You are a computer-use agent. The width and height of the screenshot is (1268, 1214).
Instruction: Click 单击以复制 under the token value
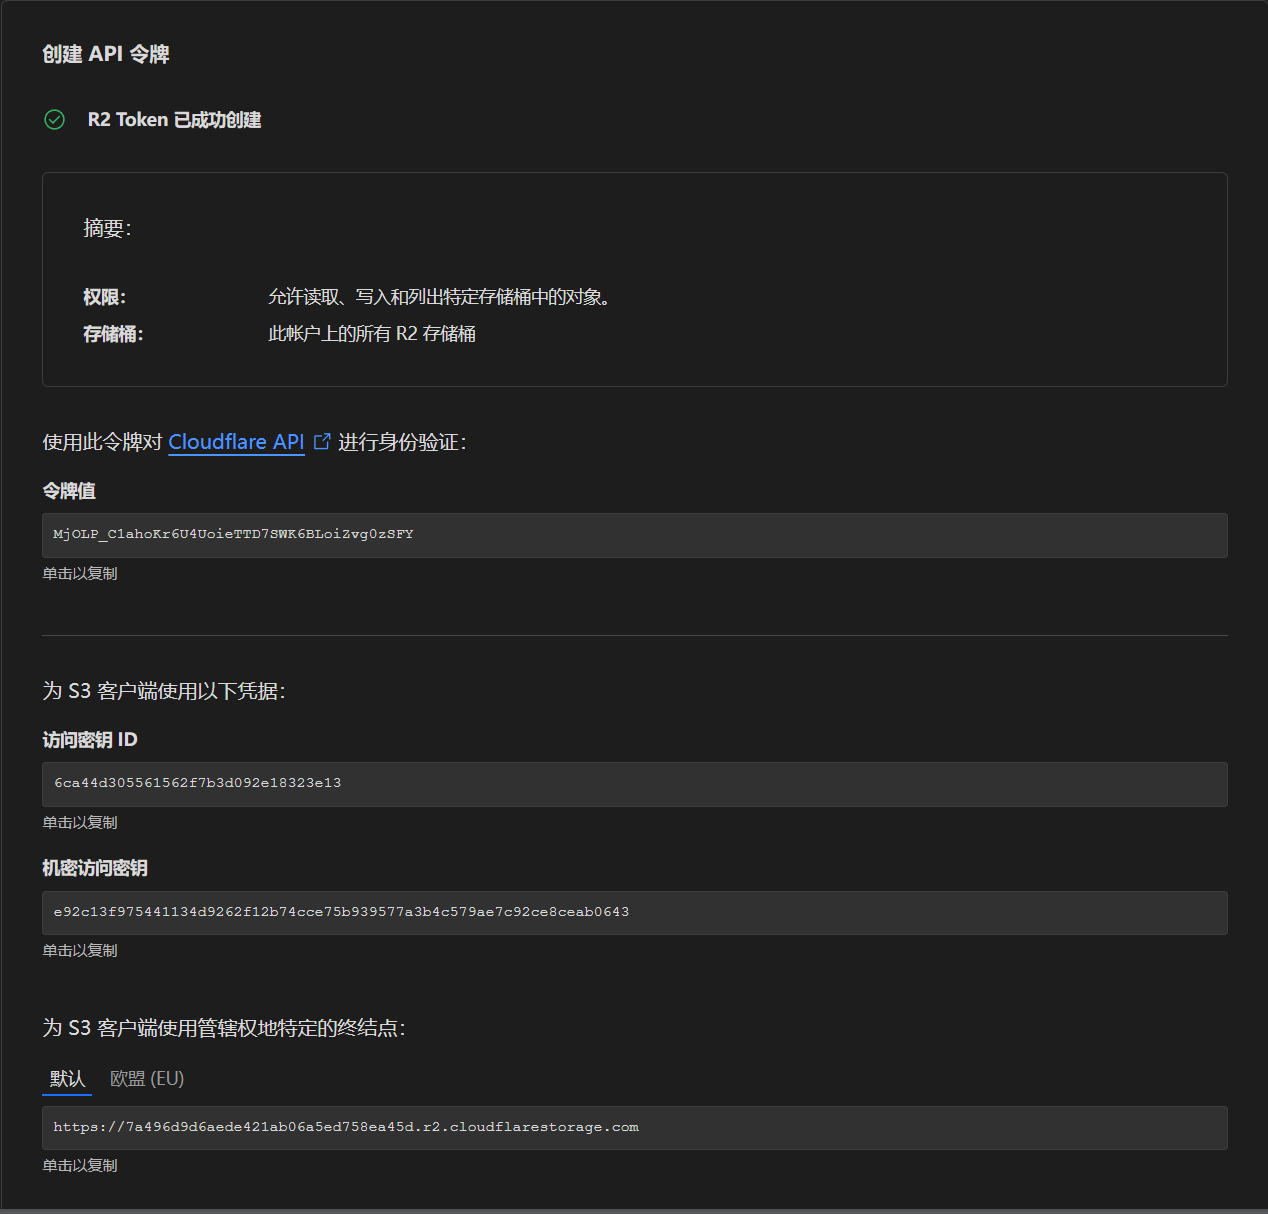point(80,574)
